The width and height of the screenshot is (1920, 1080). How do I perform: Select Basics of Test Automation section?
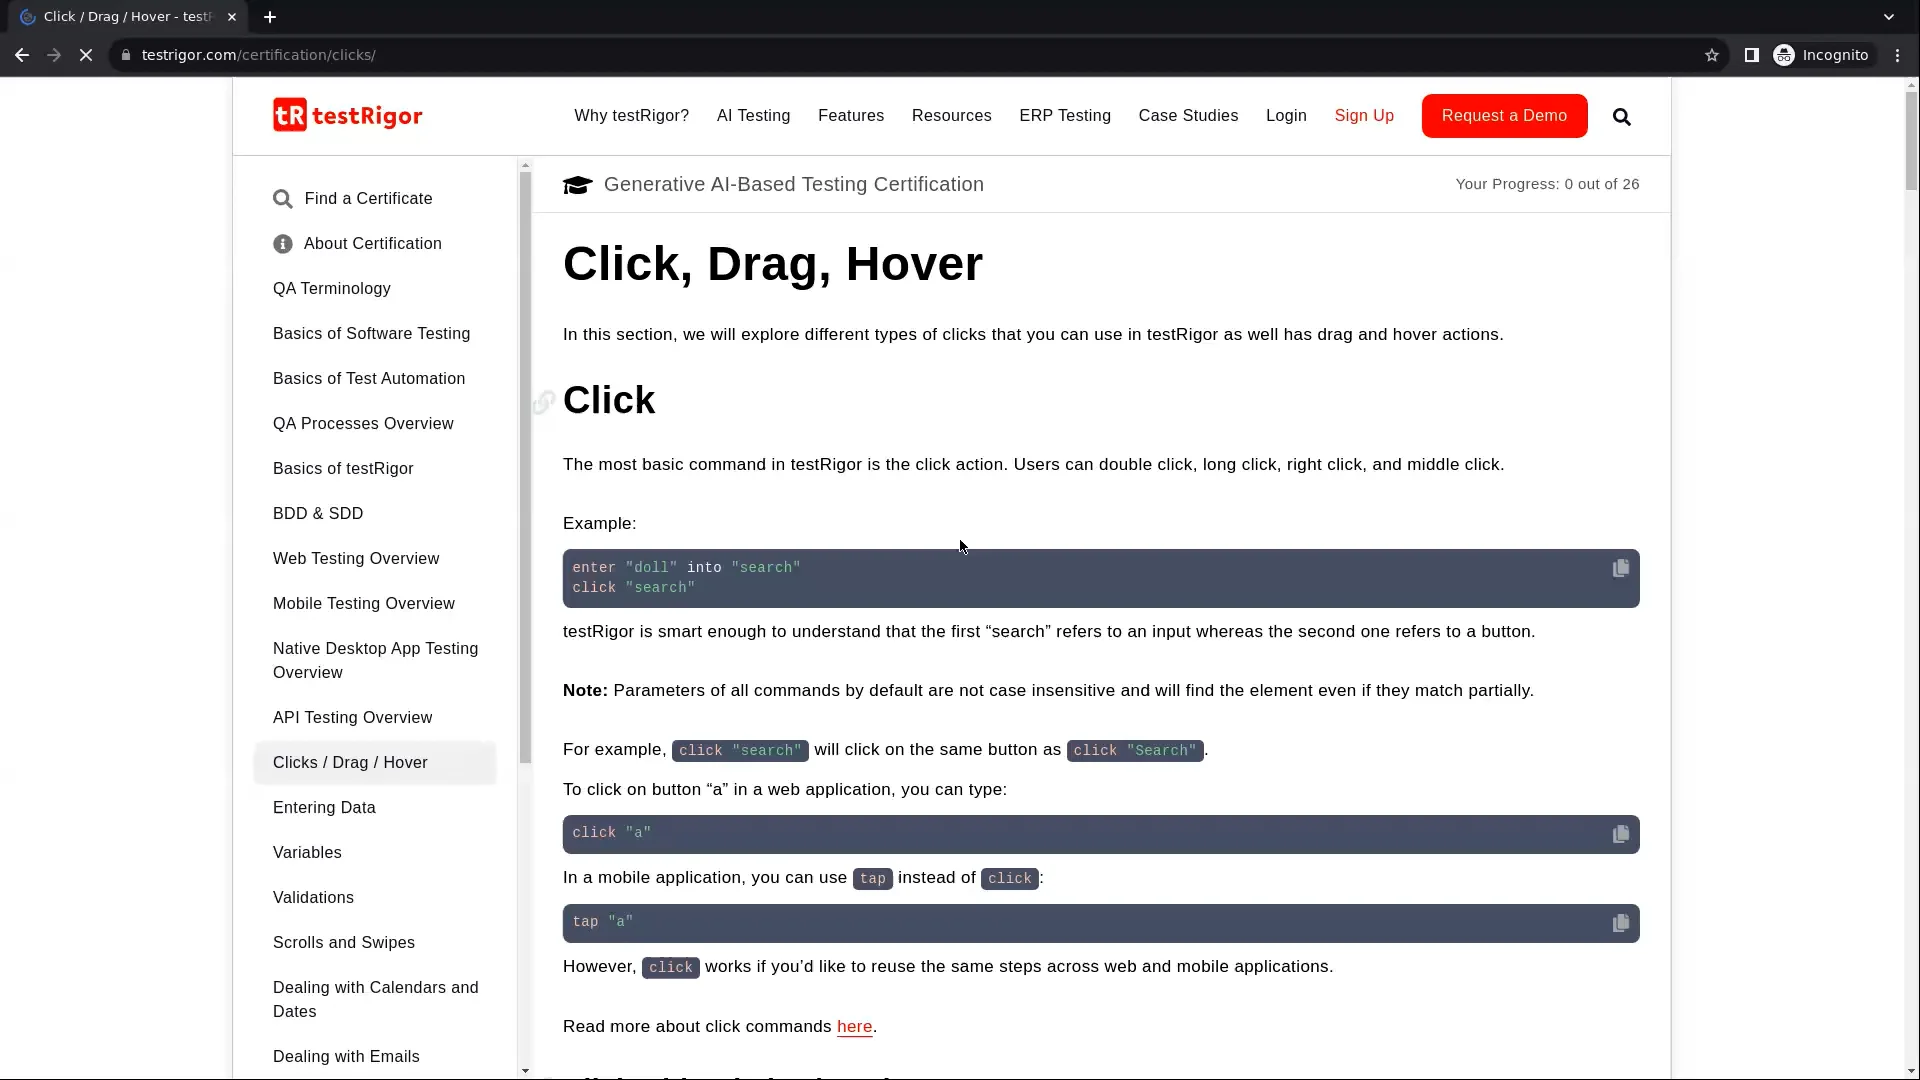(x=369, y=379)
